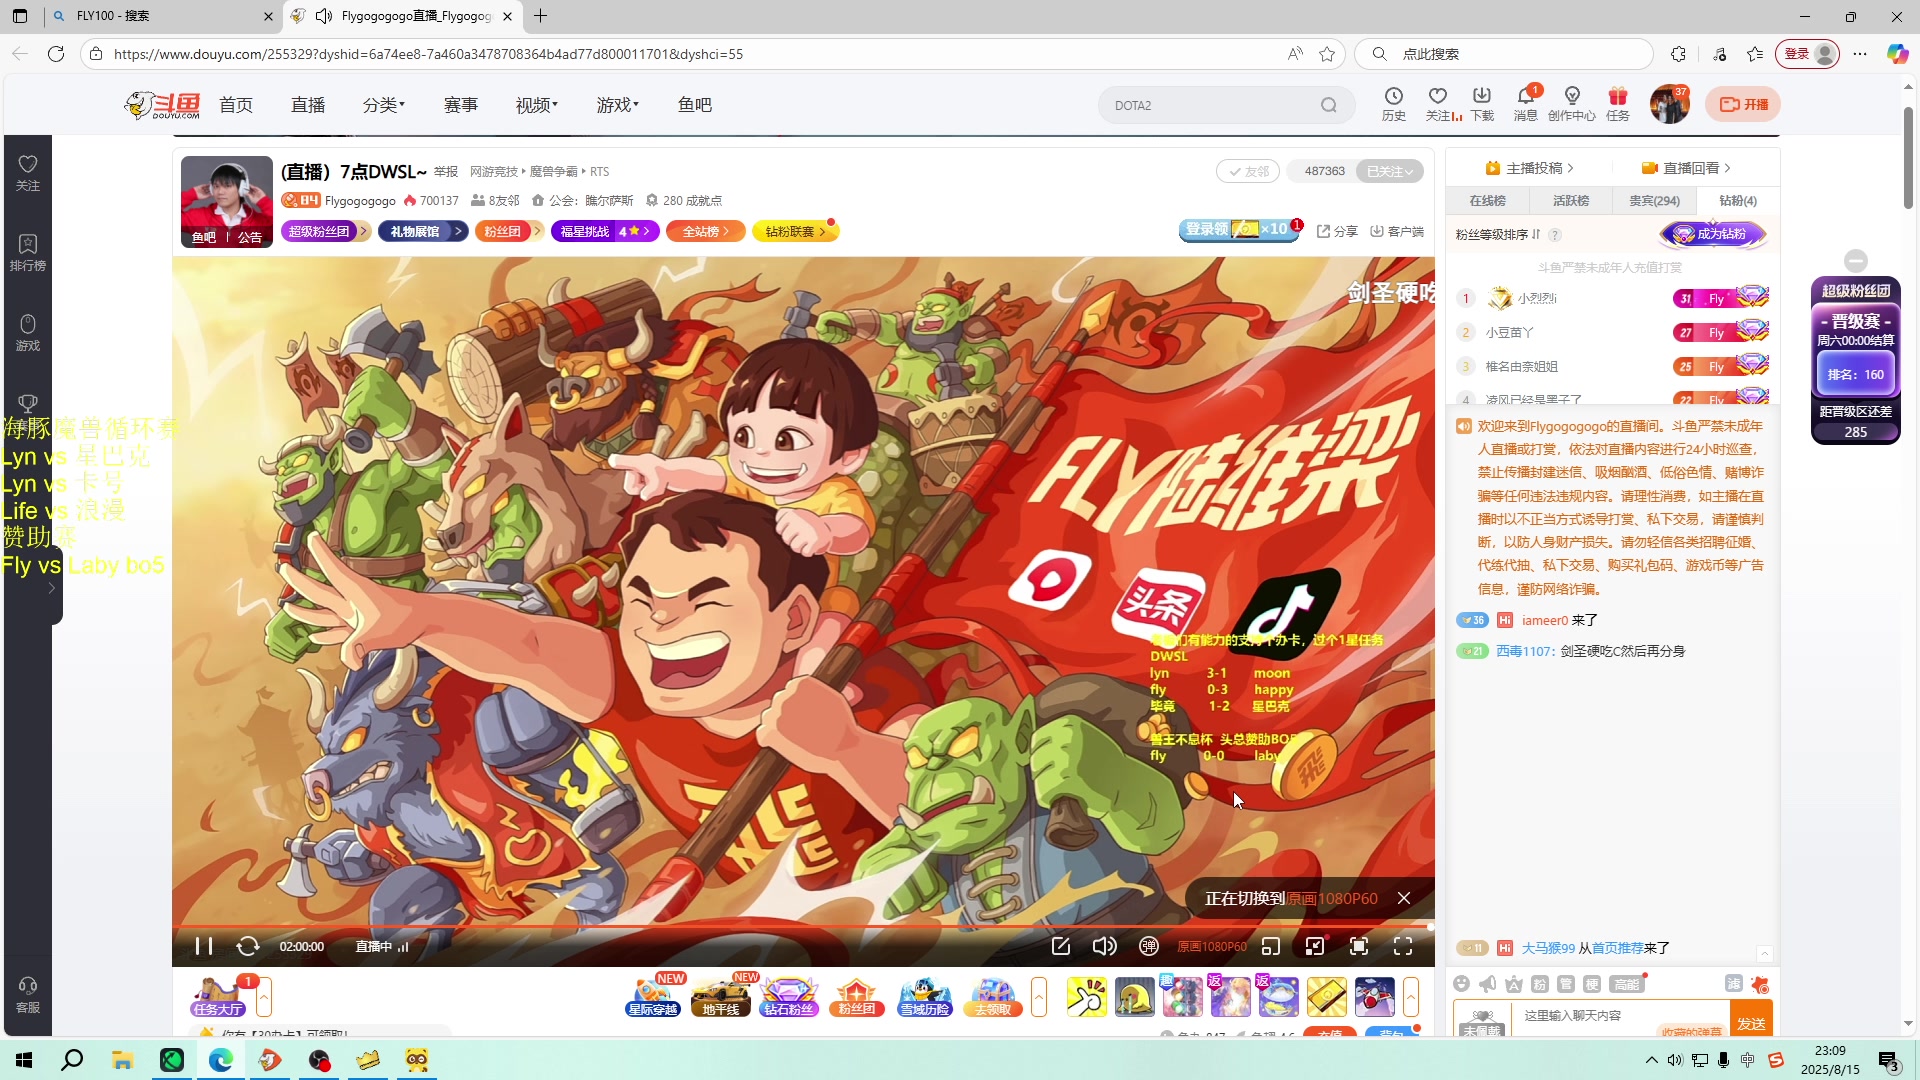The image size is (1920, 1080).
Task: Open sidebar 排行榜 ranking icon
Action: pos(28,252)
